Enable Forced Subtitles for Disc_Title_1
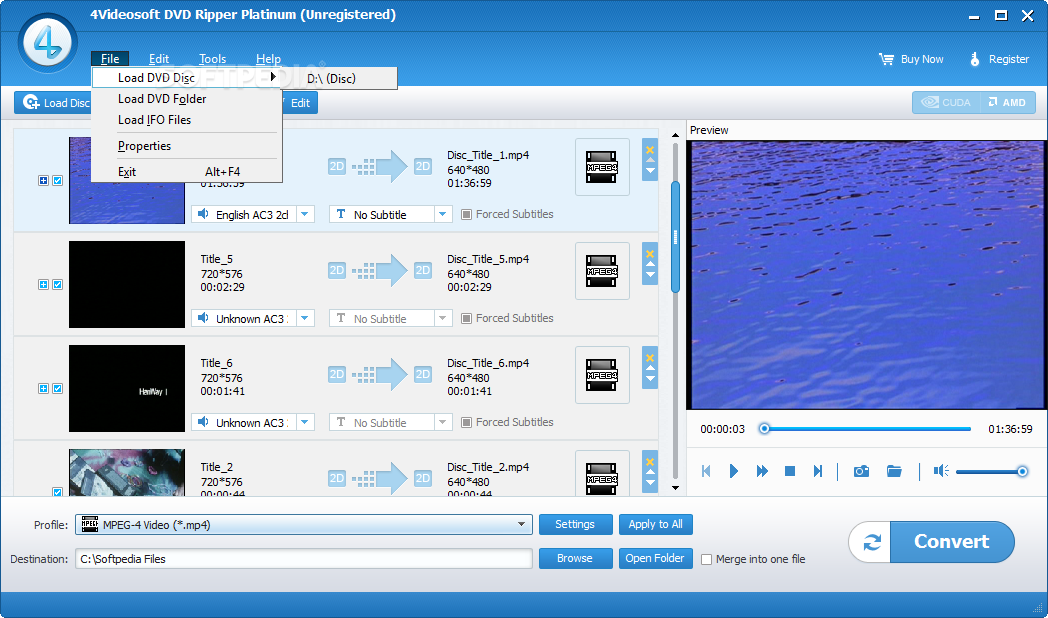 coord(467,214)
